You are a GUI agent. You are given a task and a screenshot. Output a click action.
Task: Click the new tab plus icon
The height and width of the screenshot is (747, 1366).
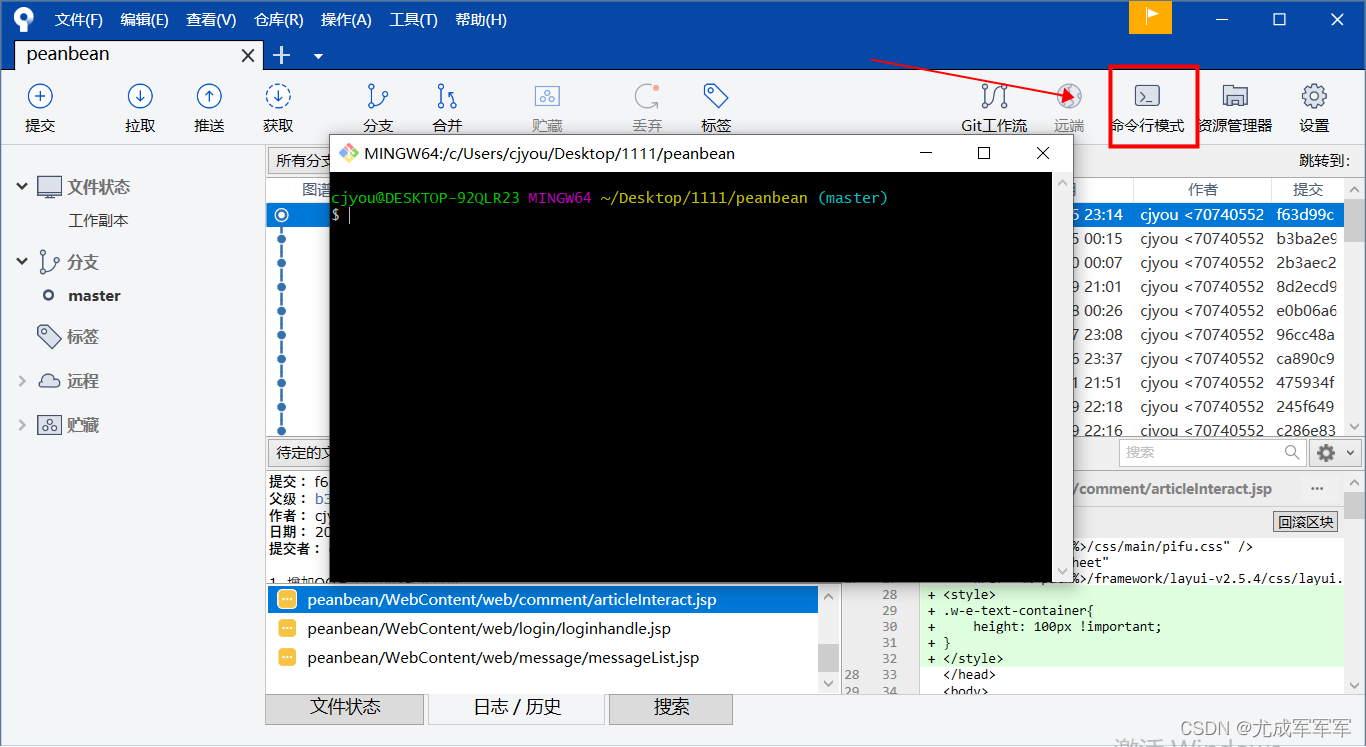click(282, 55)
